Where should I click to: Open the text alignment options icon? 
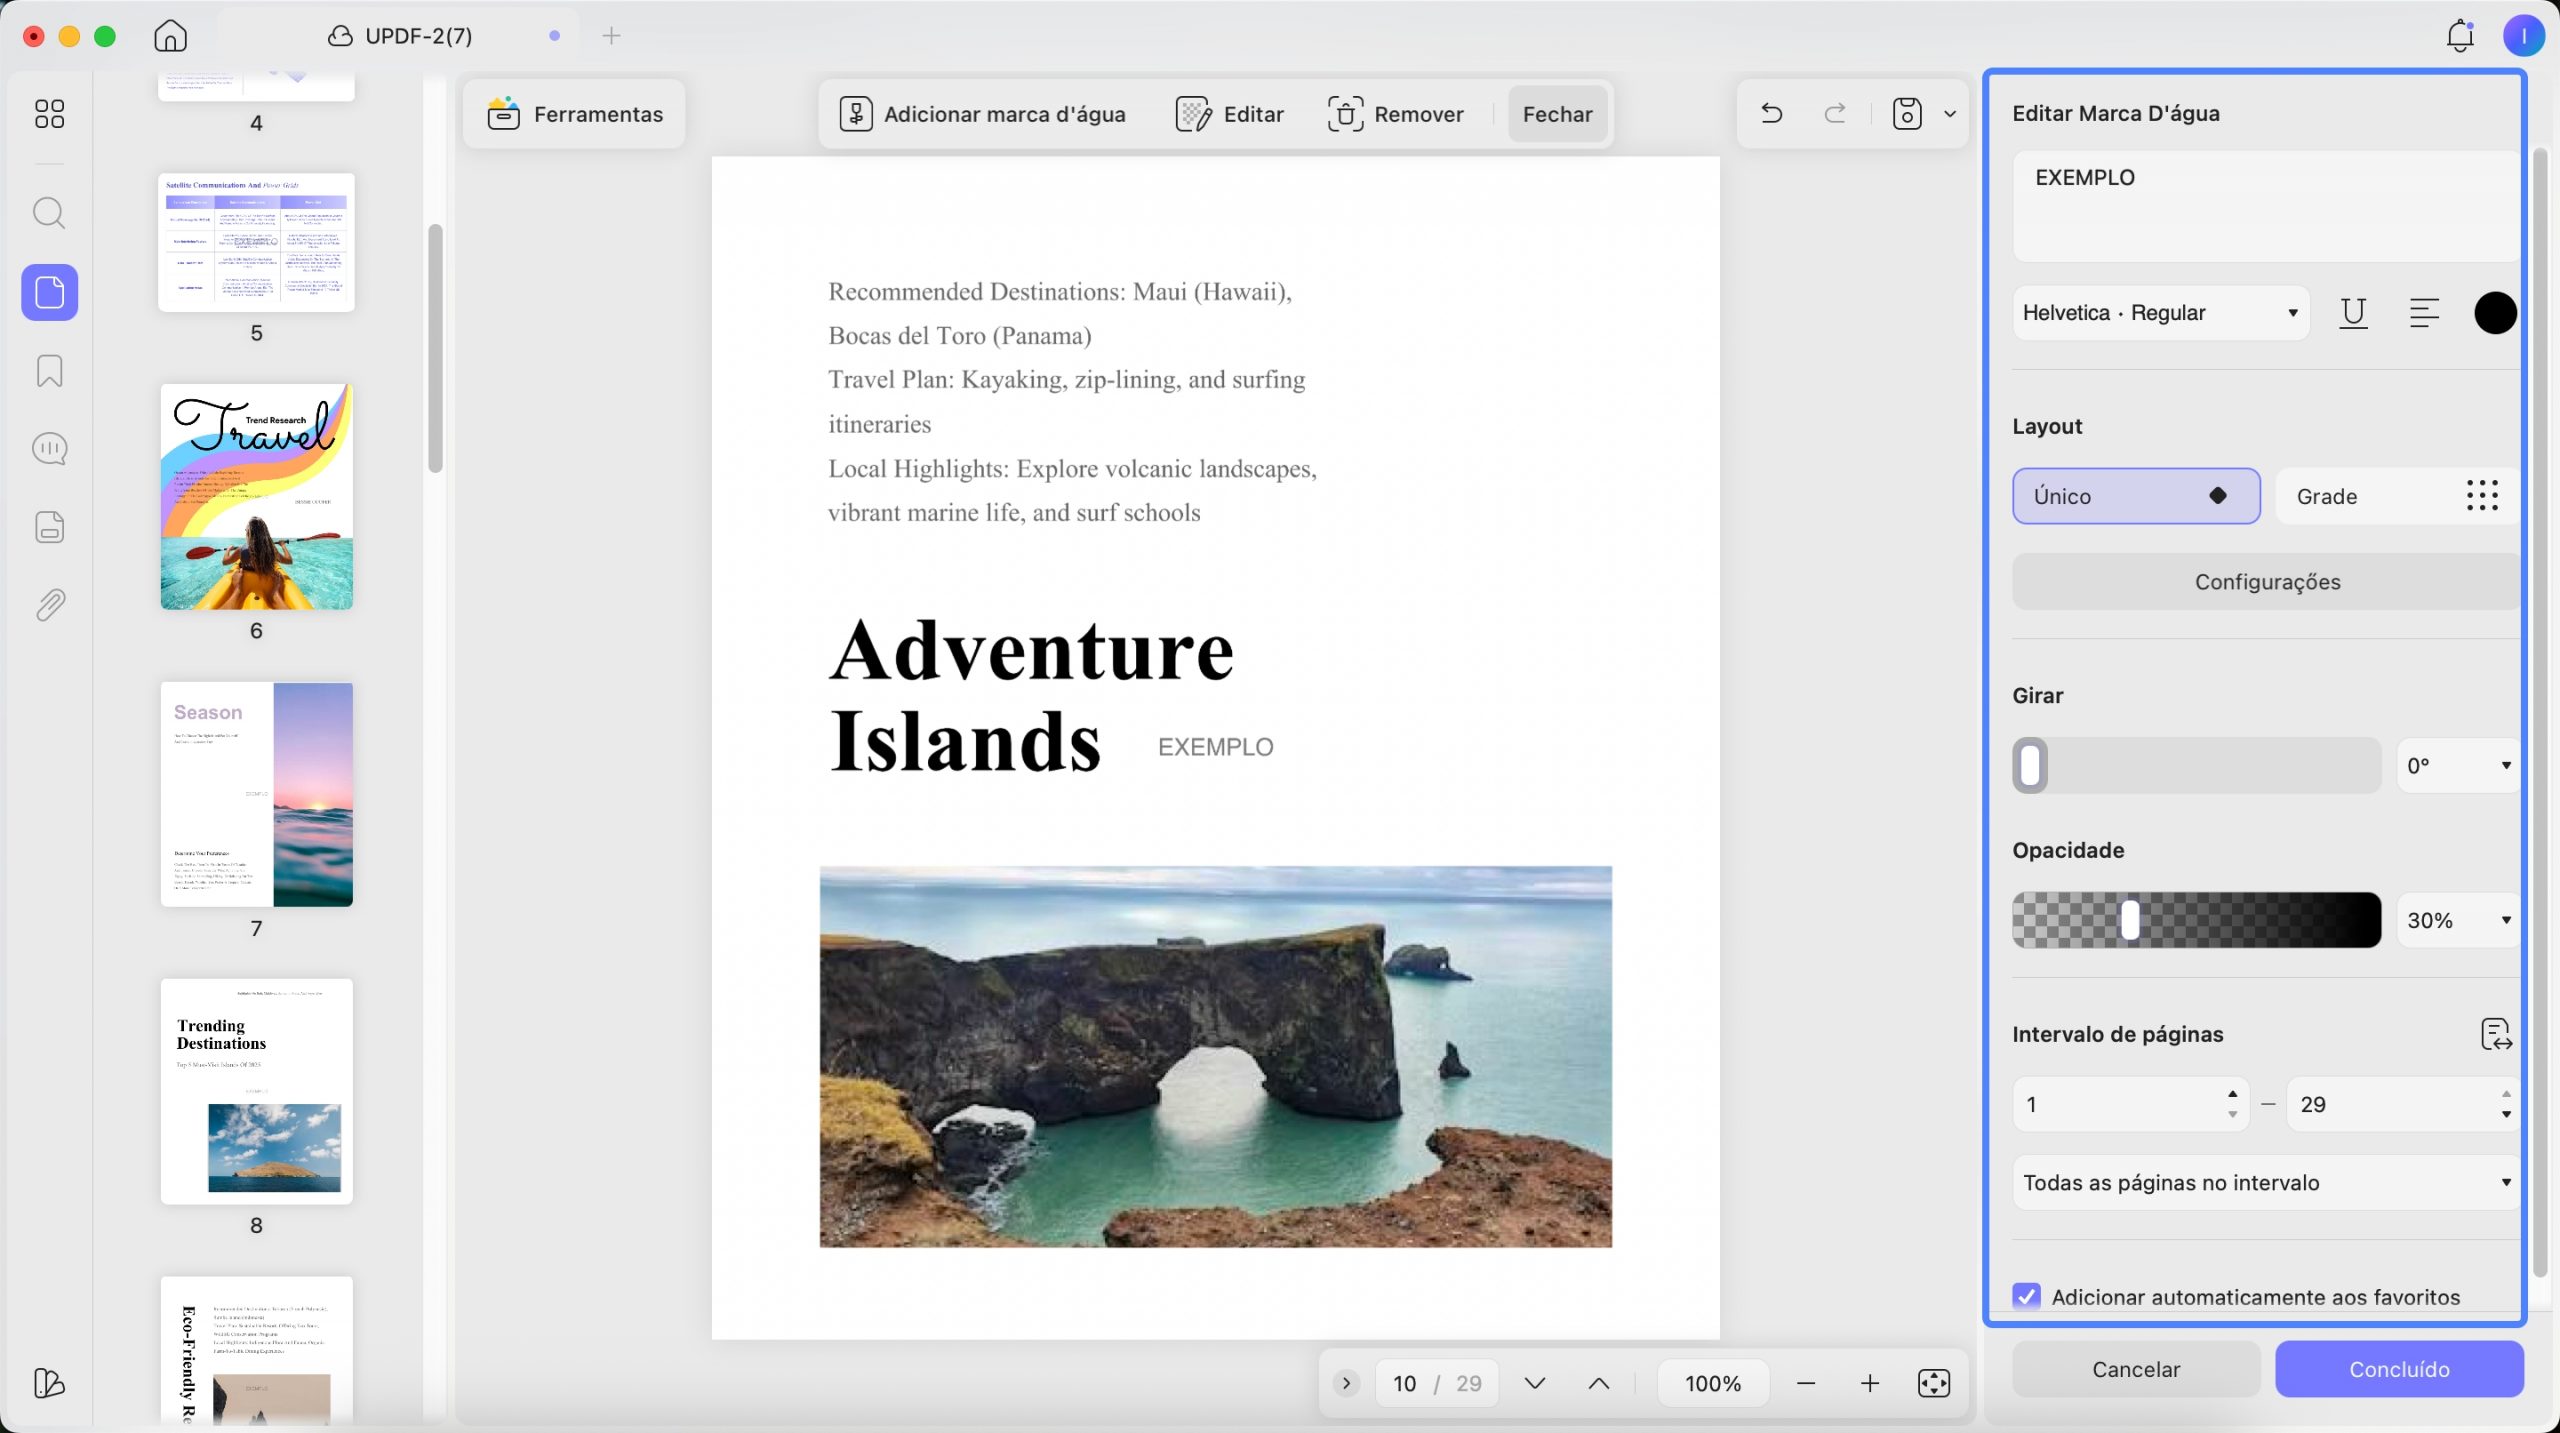(x=2424, y=313)
